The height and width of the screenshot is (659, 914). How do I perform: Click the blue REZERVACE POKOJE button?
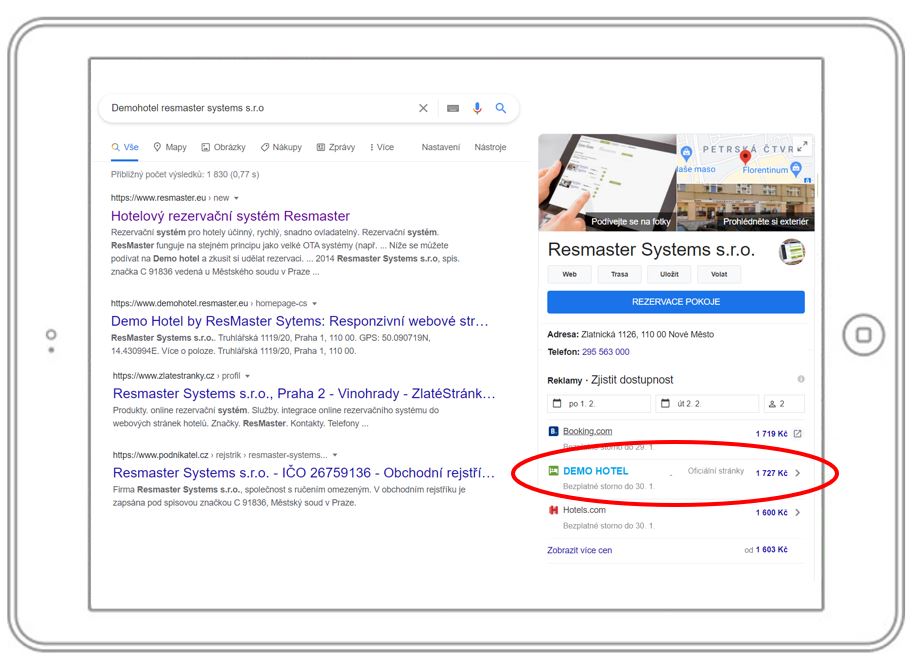pyautogui.click(x=676, y=302)
